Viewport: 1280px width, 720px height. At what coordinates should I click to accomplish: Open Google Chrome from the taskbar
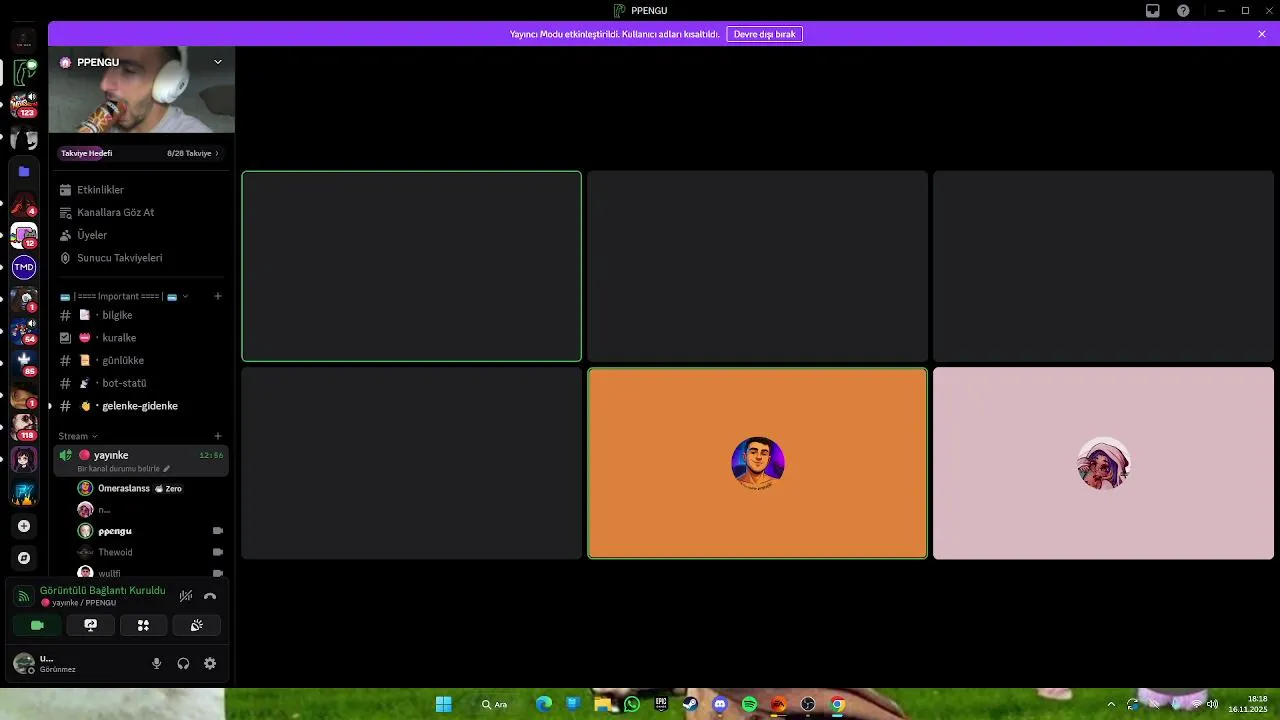pyautogui.click(x=837, y=704)
